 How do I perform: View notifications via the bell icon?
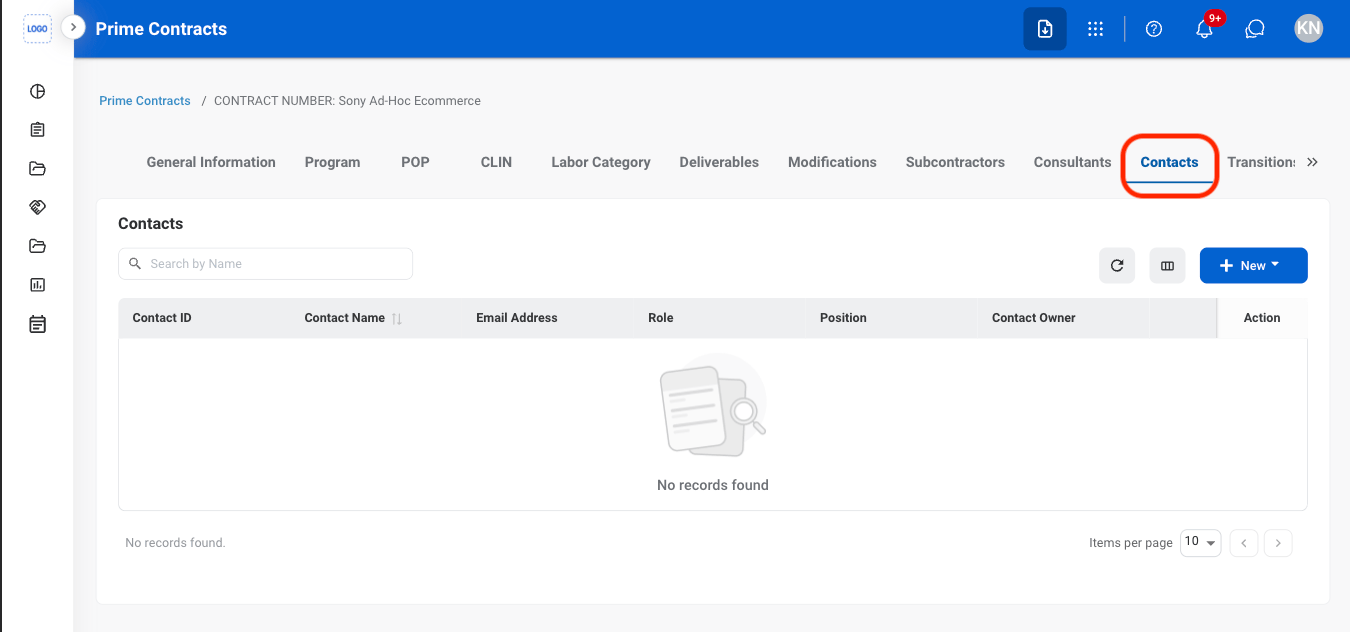(x=1205, y=29)
